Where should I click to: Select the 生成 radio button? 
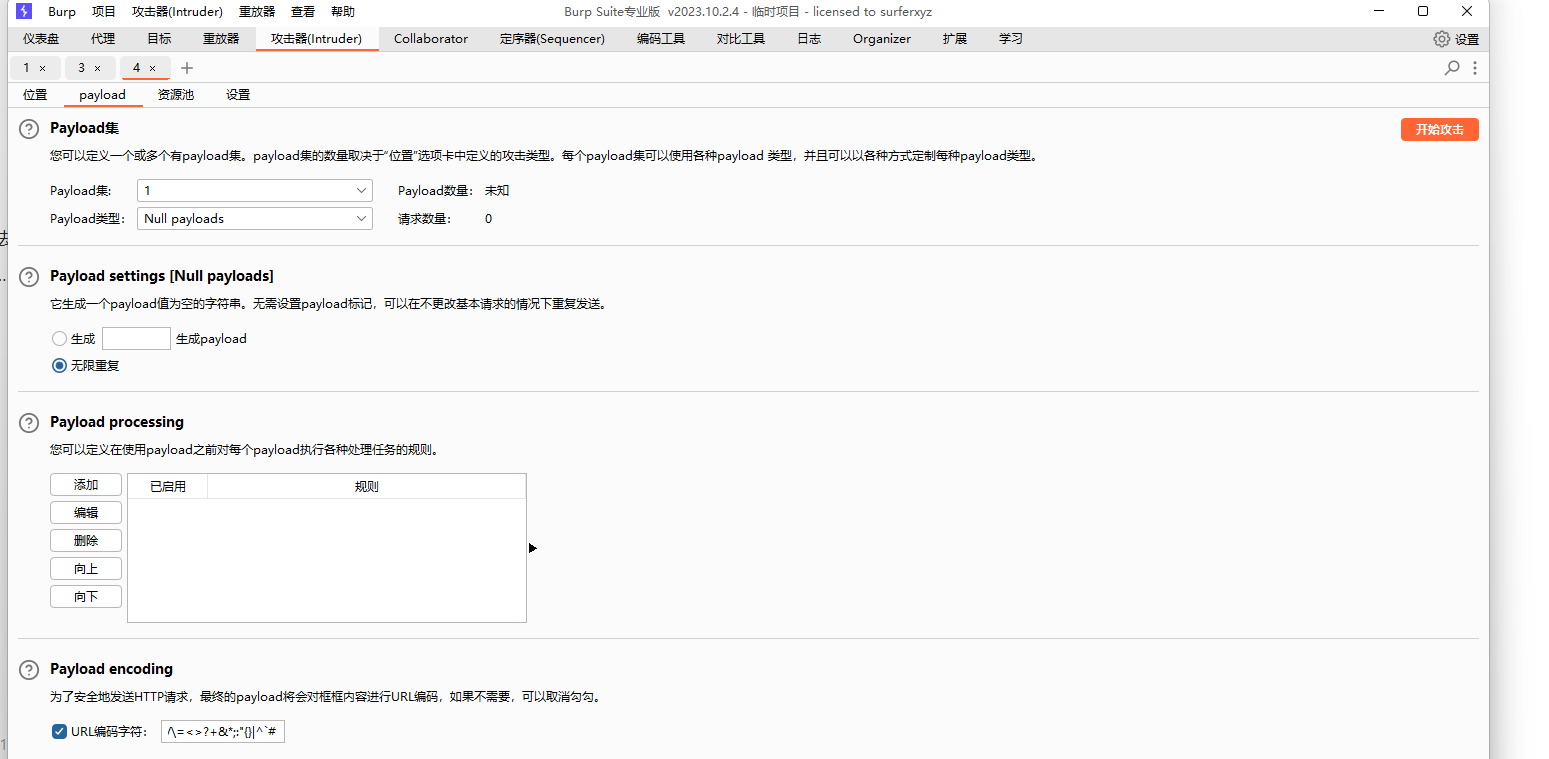coord(59,339)
